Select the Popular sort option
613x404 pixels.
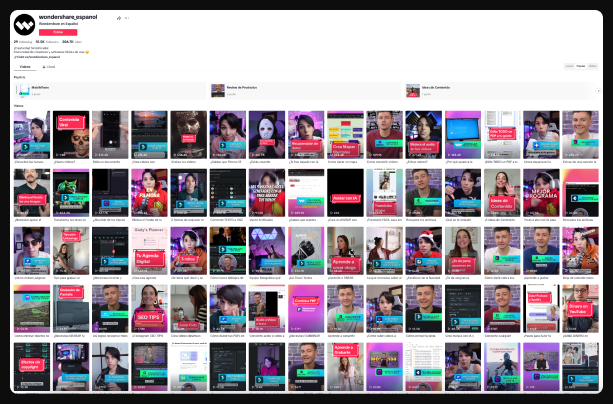point(580,66)
